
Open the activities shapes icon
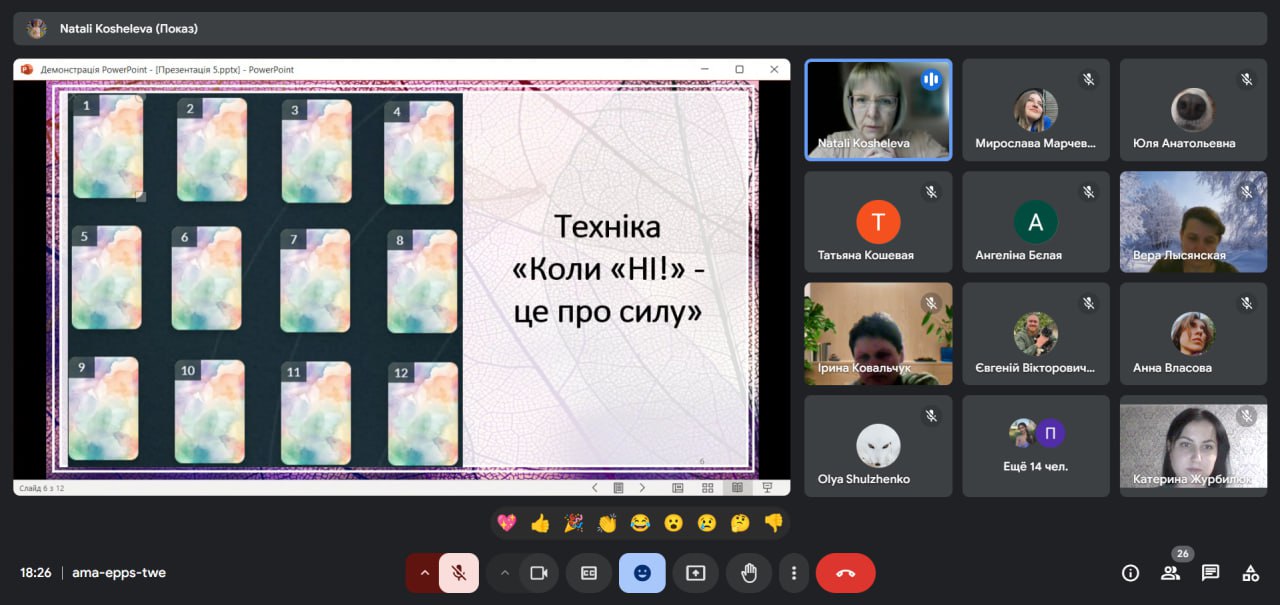click(1250, 573)
